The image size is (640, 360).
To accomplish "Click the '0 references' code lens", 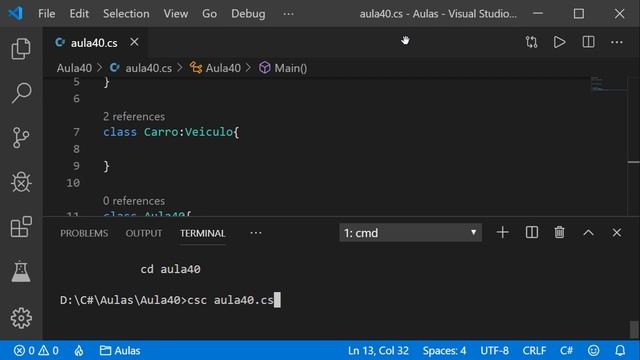I will click(134, 201).
